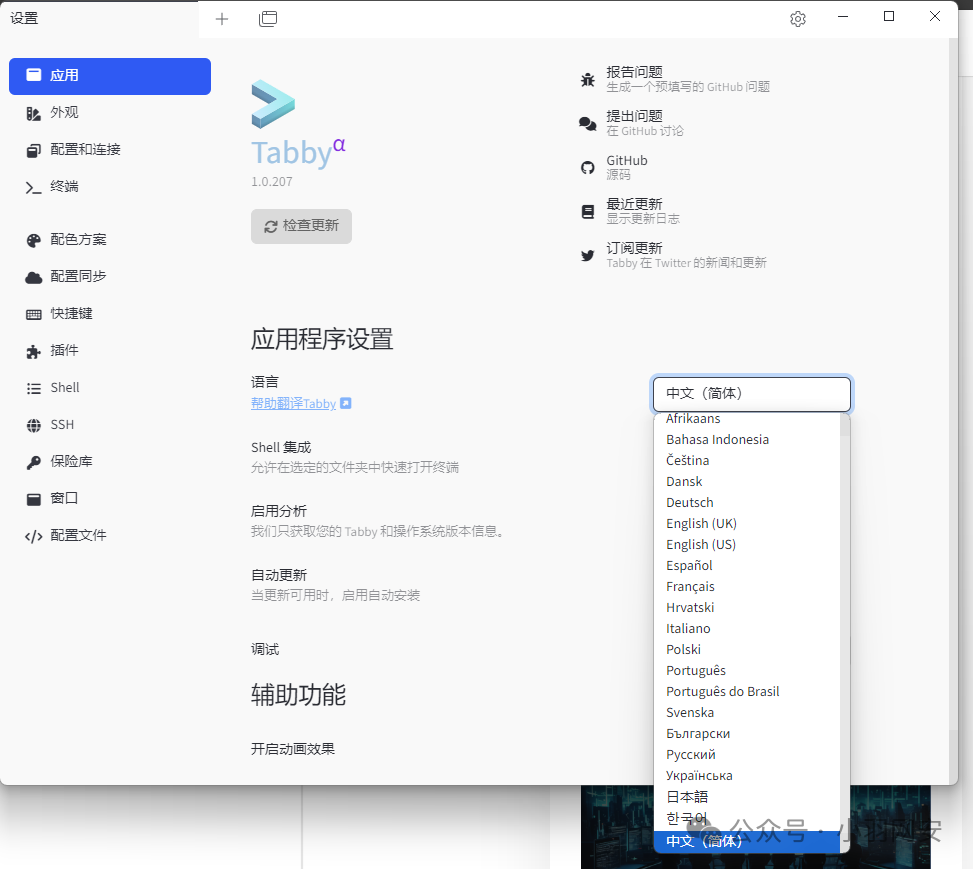Open the 窗口 window settings
The width and height of the screenshot is (973, 869).
tap(110, 498)
